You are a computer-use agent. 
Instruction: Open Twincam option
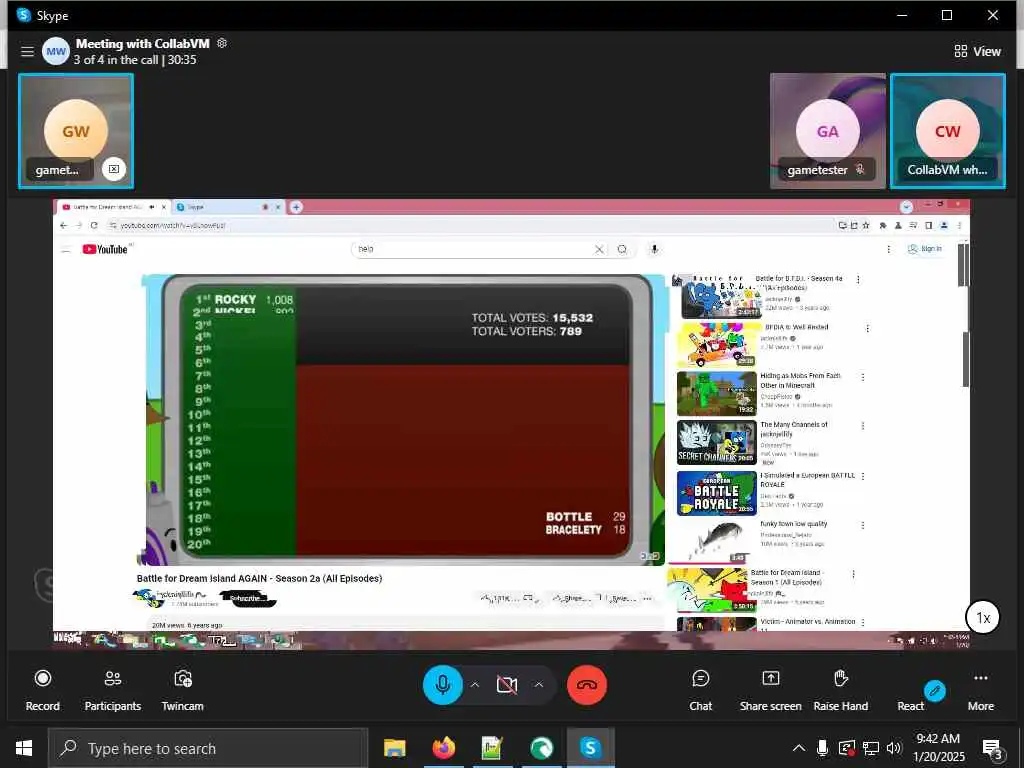[183, 690]
